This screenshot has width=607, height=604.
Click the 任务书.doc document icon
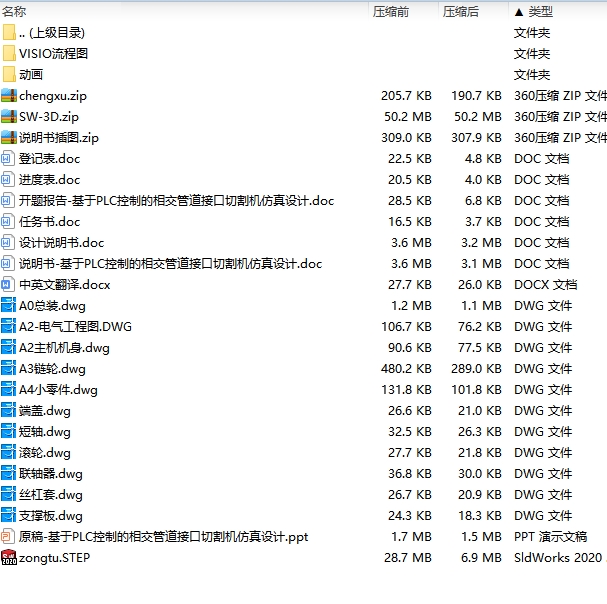8,221
